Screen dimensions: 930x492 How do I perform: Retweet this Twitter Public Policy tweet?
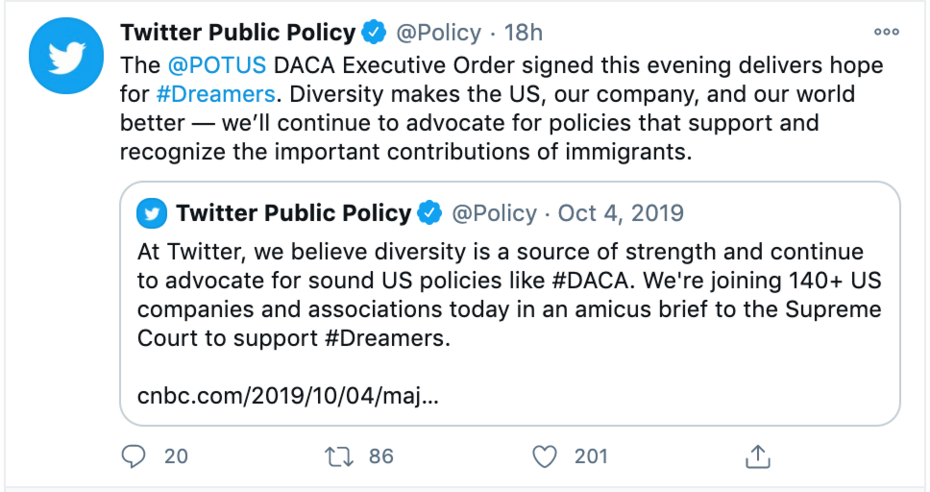click(339, 457)
